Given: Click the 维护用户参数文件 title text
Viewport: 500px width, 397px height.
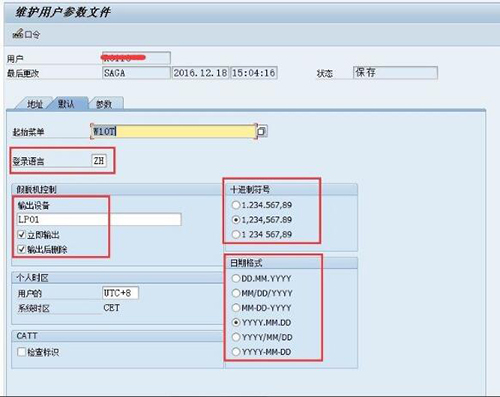Looking at the screenshot, I should pyautogui.click(x=63, y=12).
